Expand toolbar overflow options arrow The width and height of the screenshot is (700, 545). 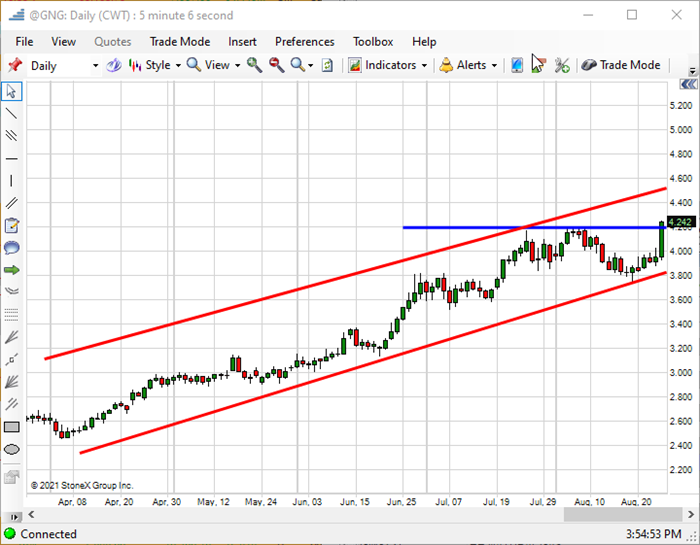pos(692,71)
